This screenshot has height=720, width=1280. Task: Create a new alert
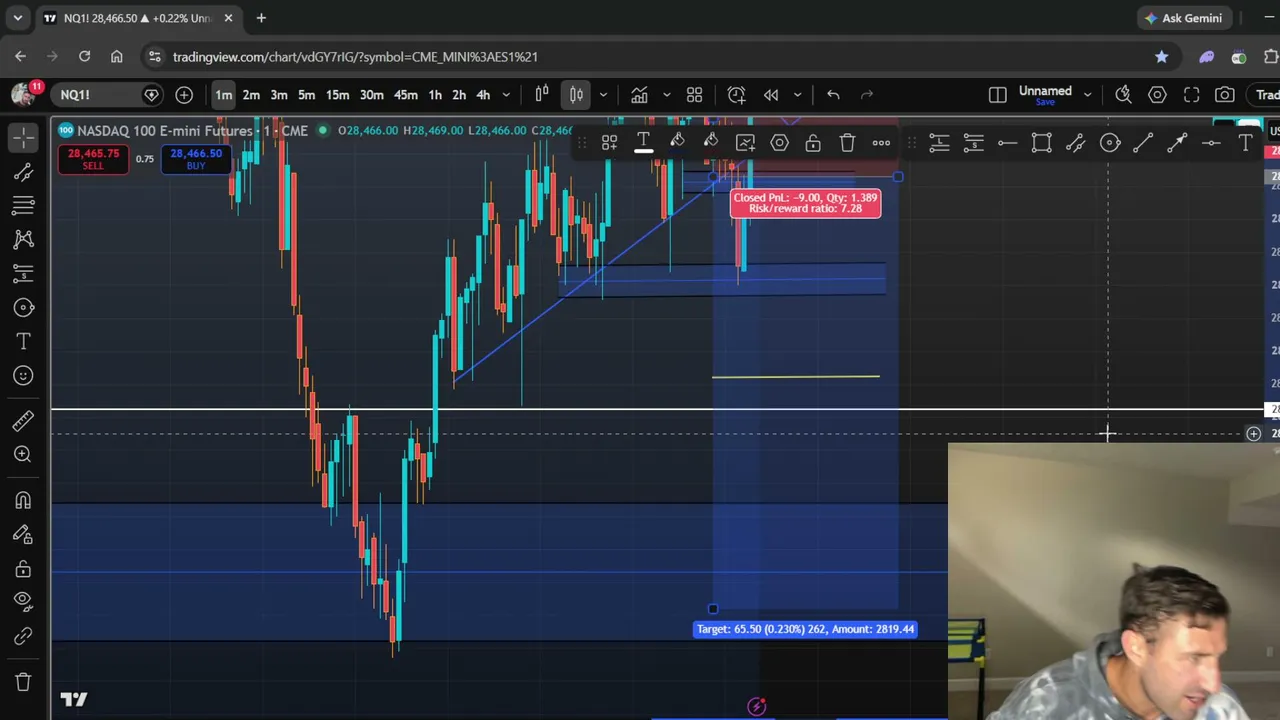click(736, 95)
